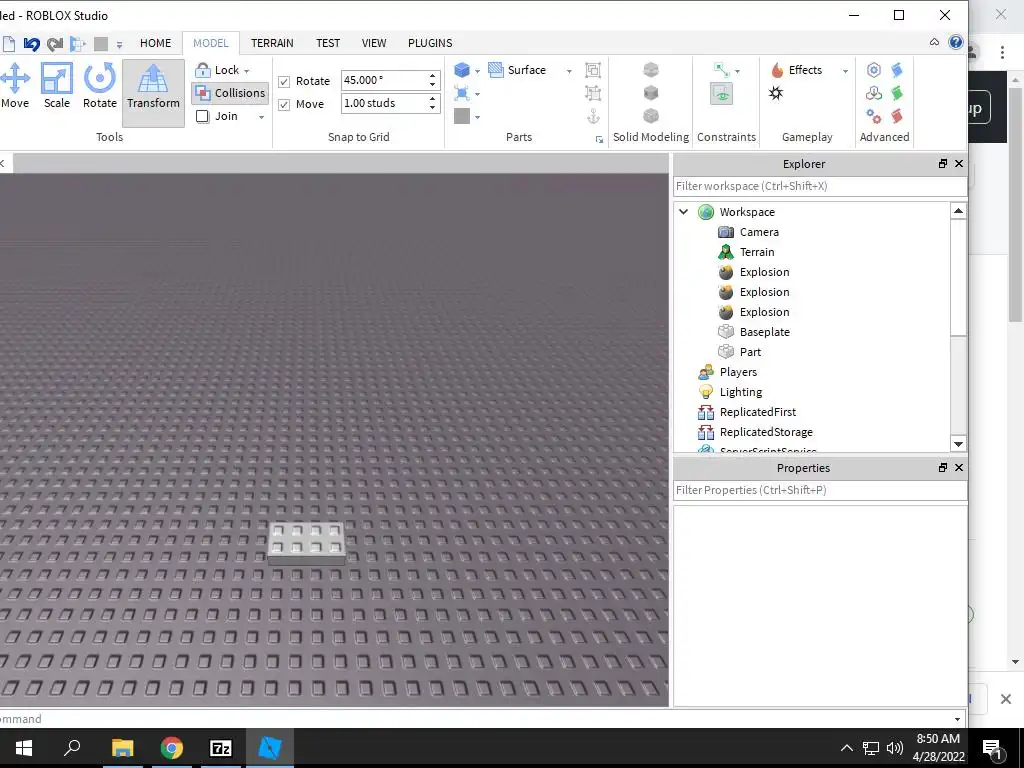Click the blue script scroll icon
1024x768 pixels.
tap(897, 70)
